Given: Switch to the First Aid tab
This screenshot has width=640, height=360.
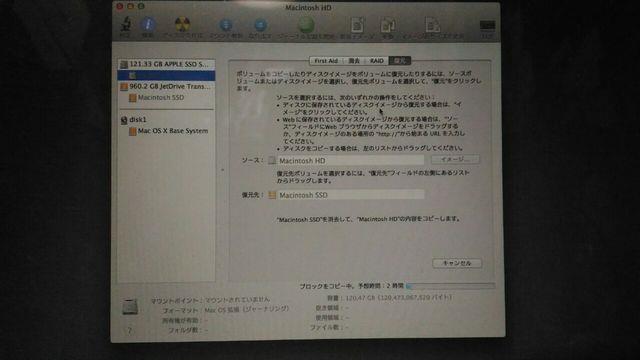Looking at the screenshot, I should click(326, 60).
